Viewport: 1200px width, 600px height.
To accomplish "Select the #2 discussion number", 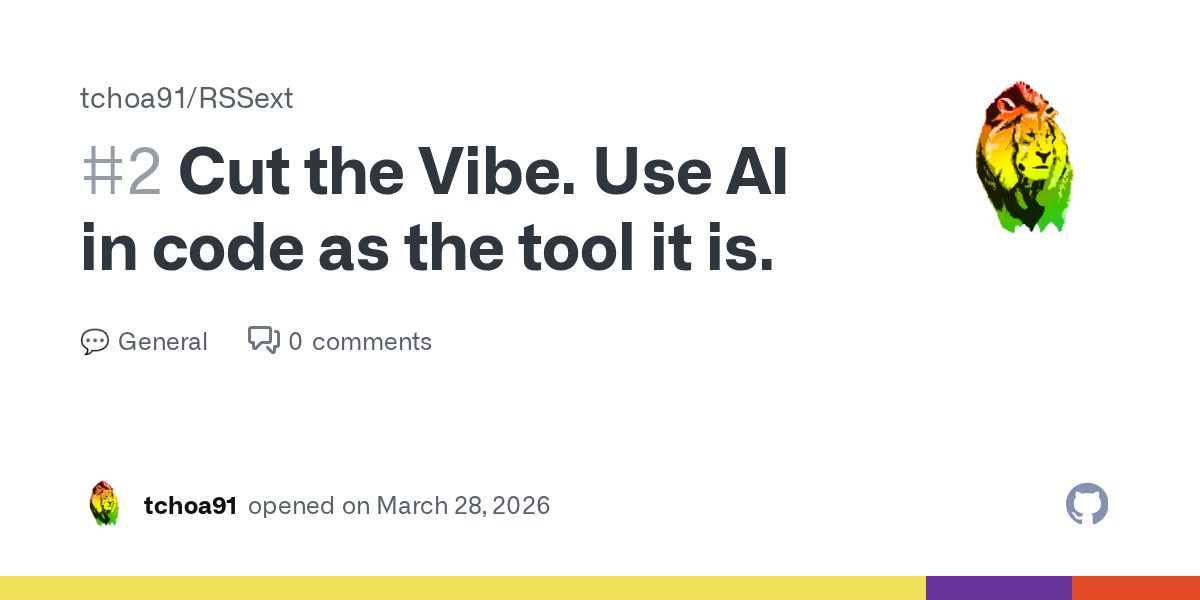I will [121, 174].
